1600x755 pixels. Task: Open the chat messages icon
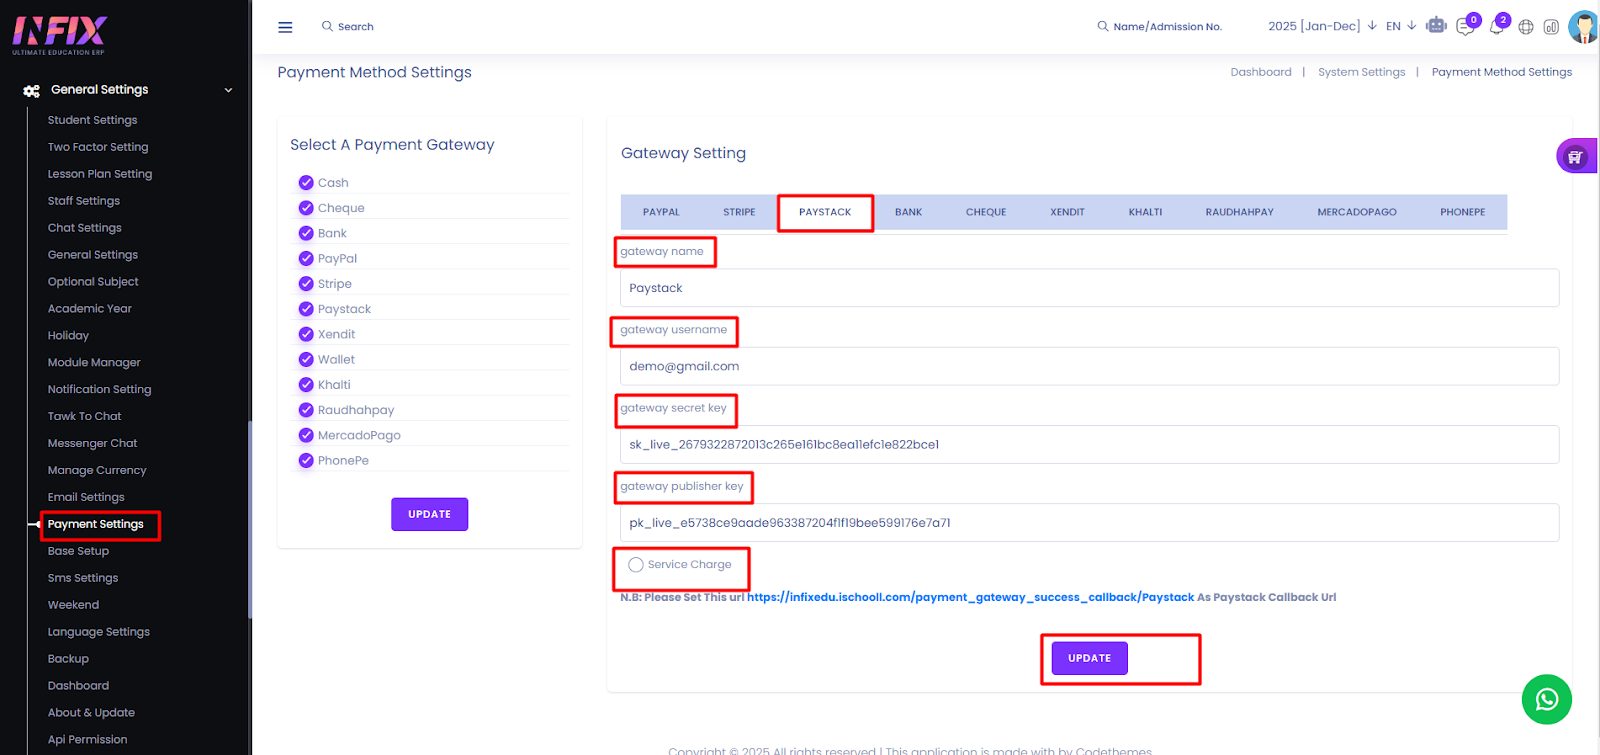[1465, 27]
